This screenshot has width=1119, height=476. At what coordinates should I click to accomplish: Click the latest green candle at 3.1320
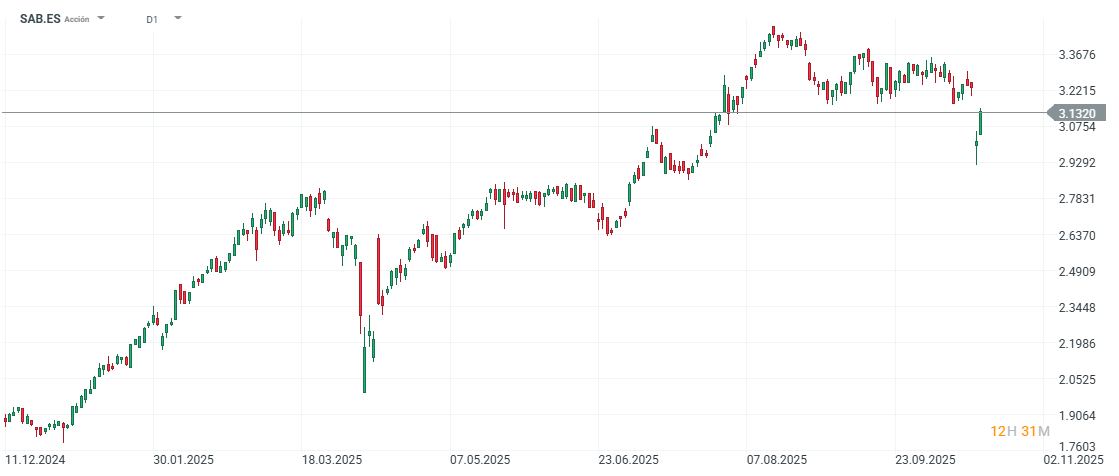pos(981,122)
